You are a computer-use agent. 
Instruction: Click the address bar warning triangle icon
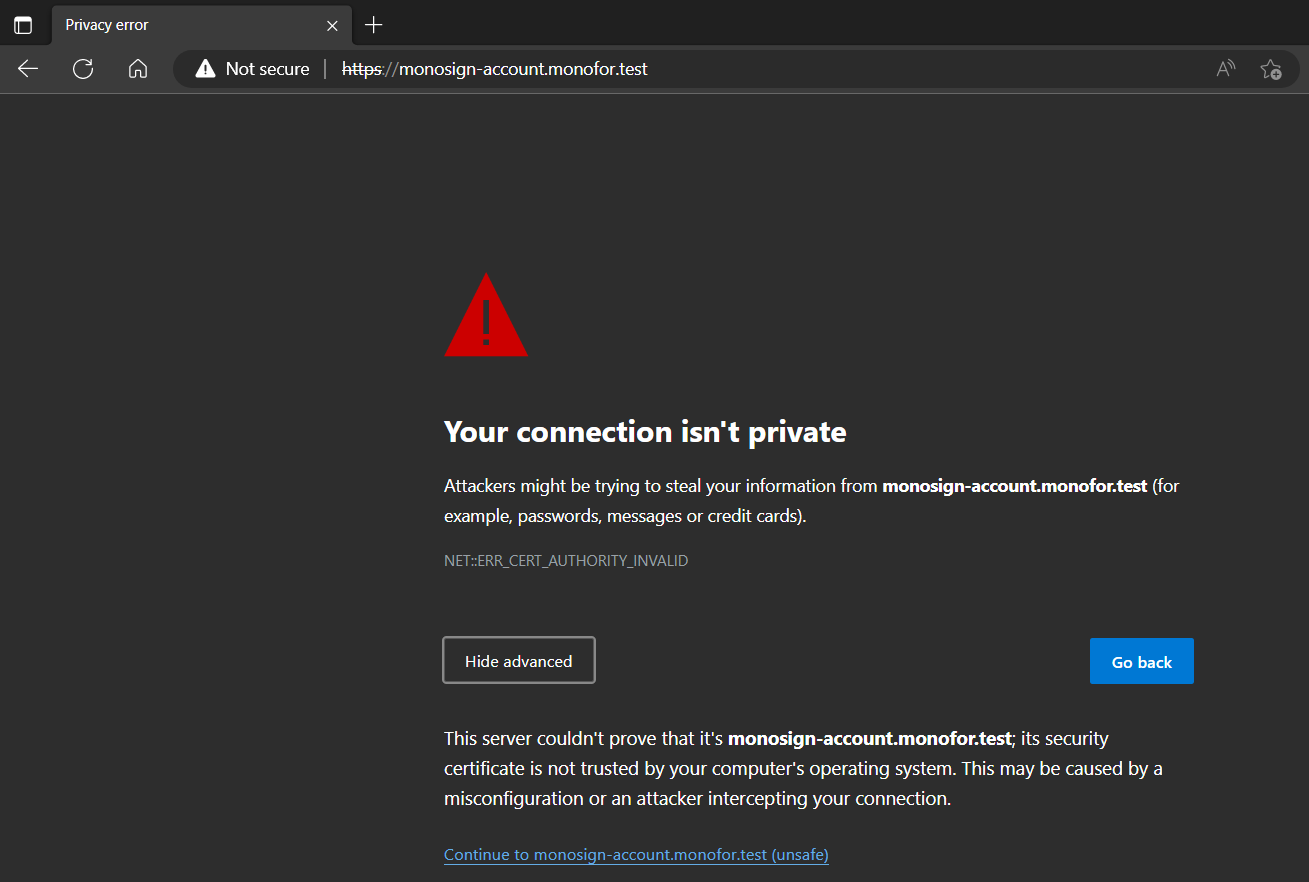(205, 69)
